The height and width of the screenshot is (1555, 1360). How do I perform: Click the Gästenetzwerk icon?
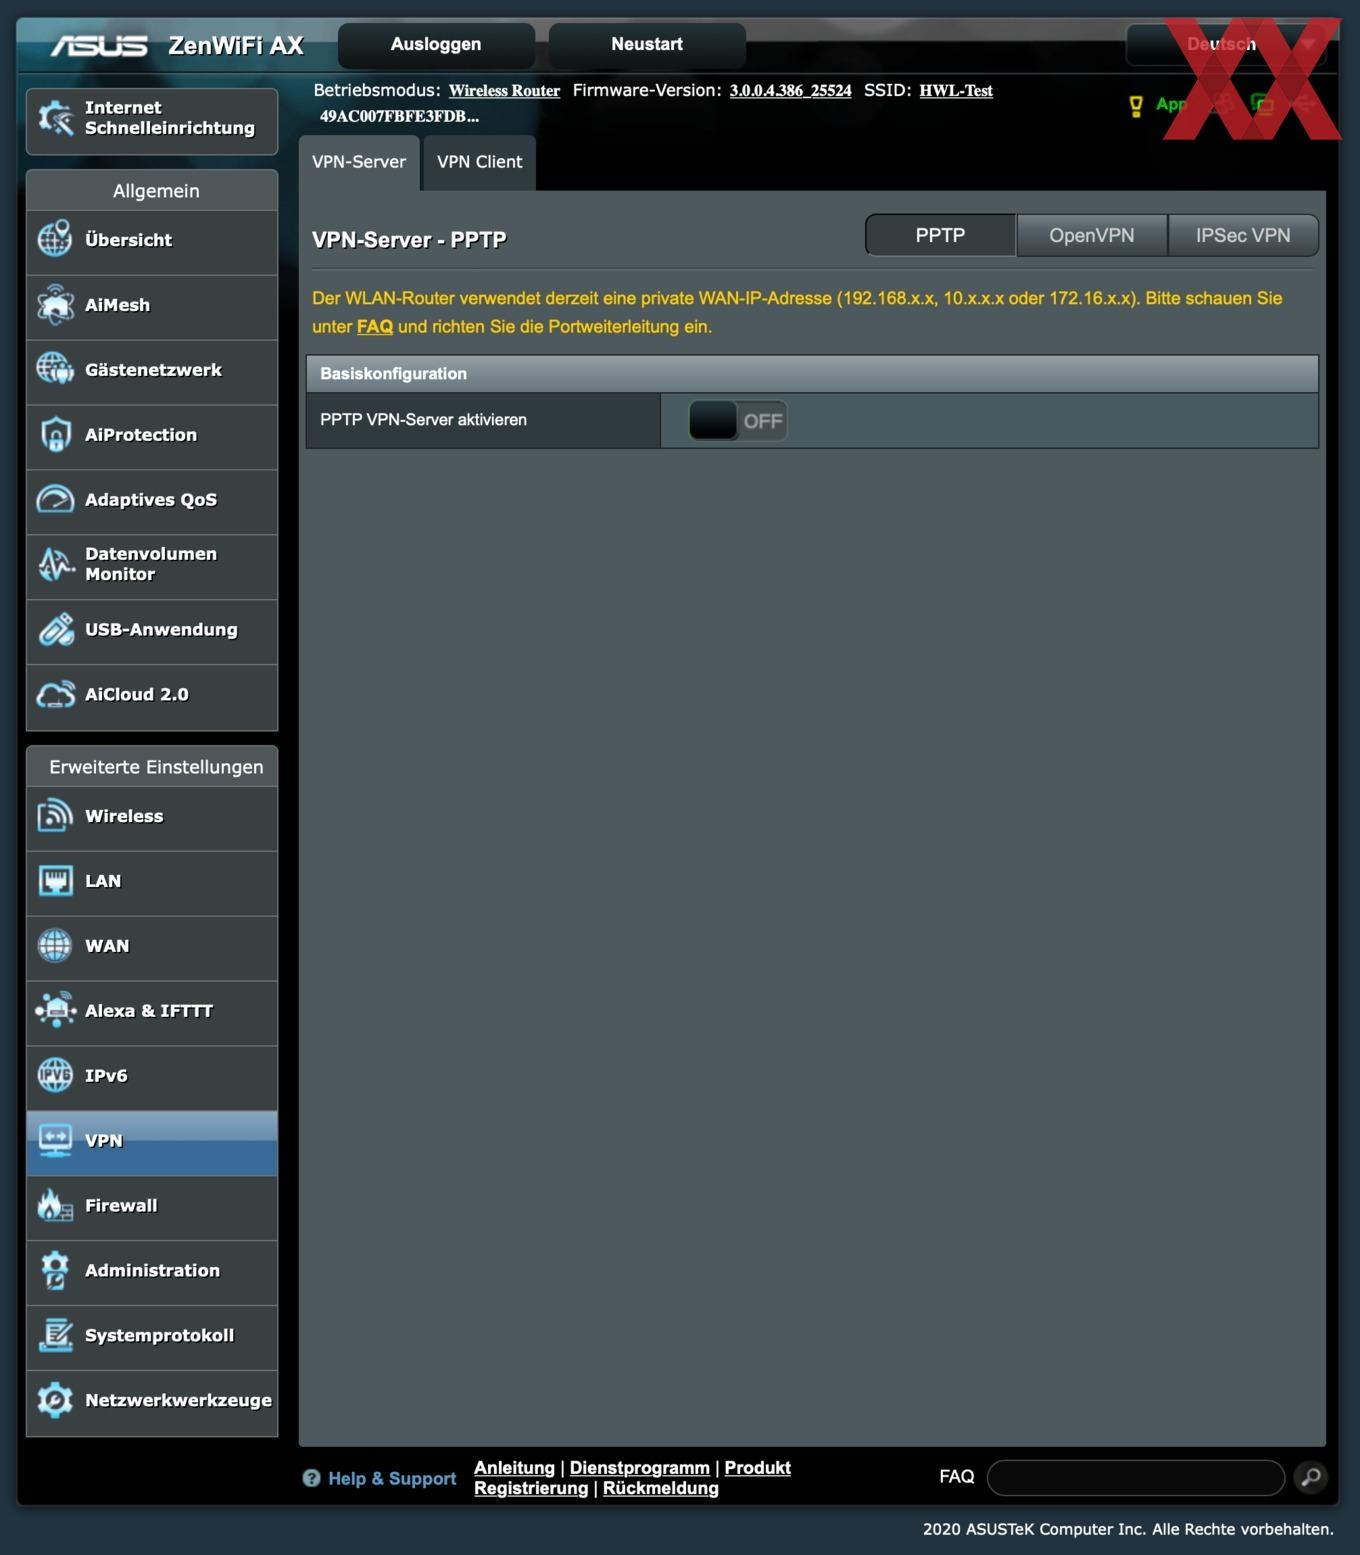coord(55,369)
